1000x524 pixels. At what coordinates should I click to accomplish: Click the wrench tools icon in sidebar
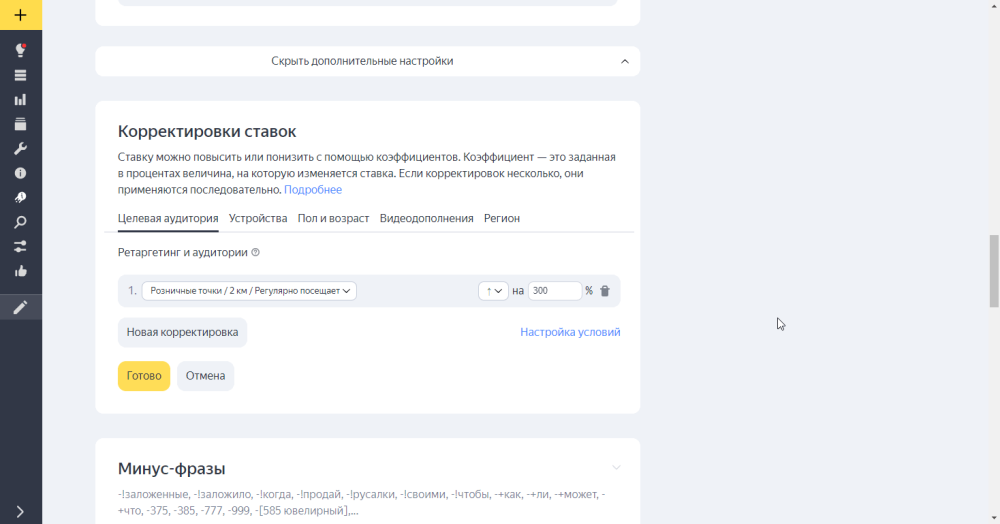(x=20, y=149)
